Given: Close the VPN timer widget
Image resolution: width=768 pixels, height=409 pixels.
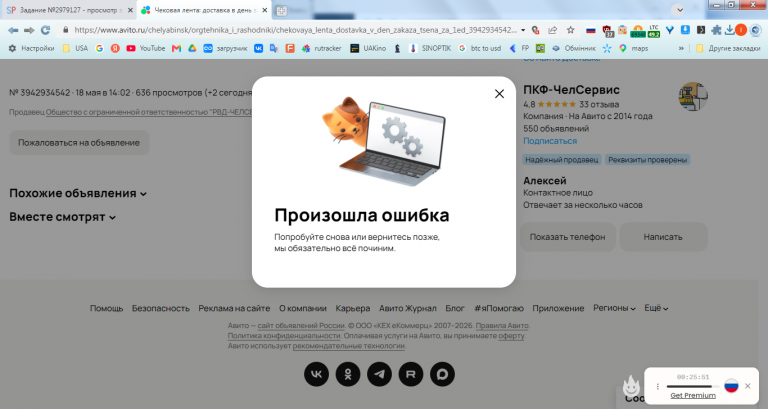Looking at the screenshot, I should pyautogui.click(x=747, y=386).
